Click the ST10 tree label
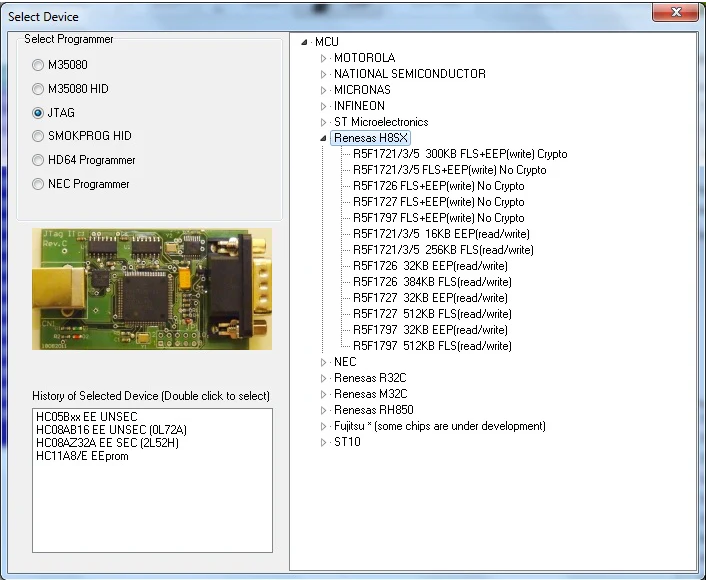This screenshot has width=706, height=580. pyautogui.click(x=347, y=442)
